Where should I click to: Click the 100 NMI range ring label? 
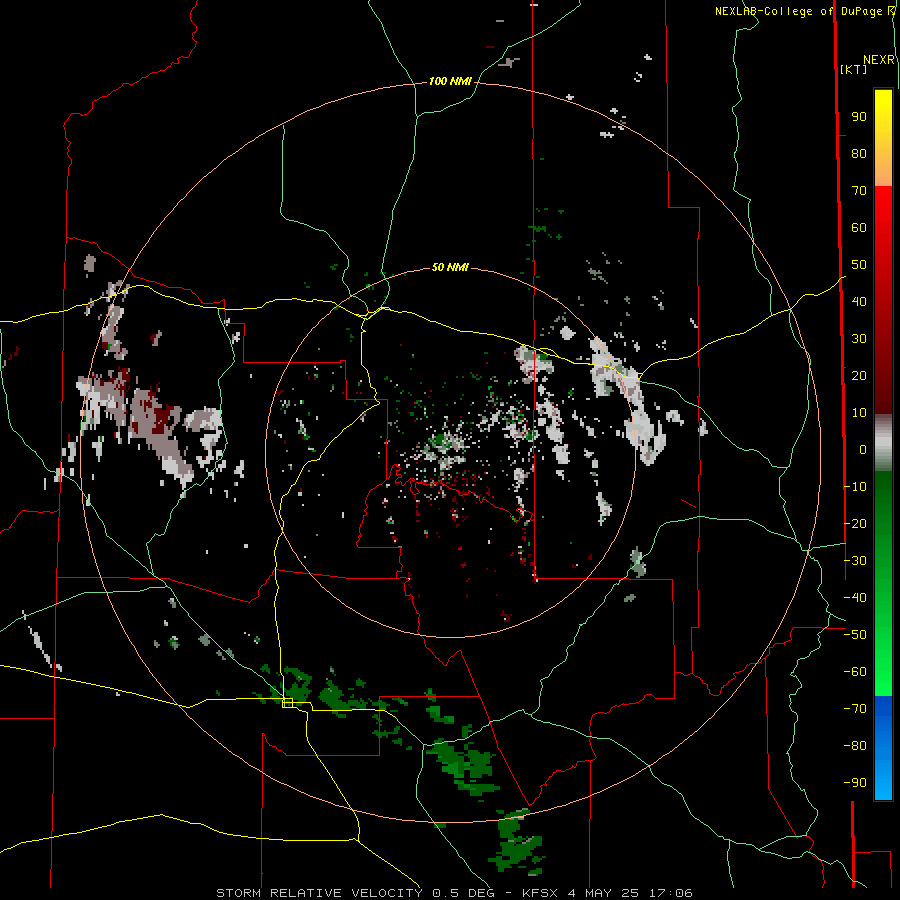coord(450,82)
